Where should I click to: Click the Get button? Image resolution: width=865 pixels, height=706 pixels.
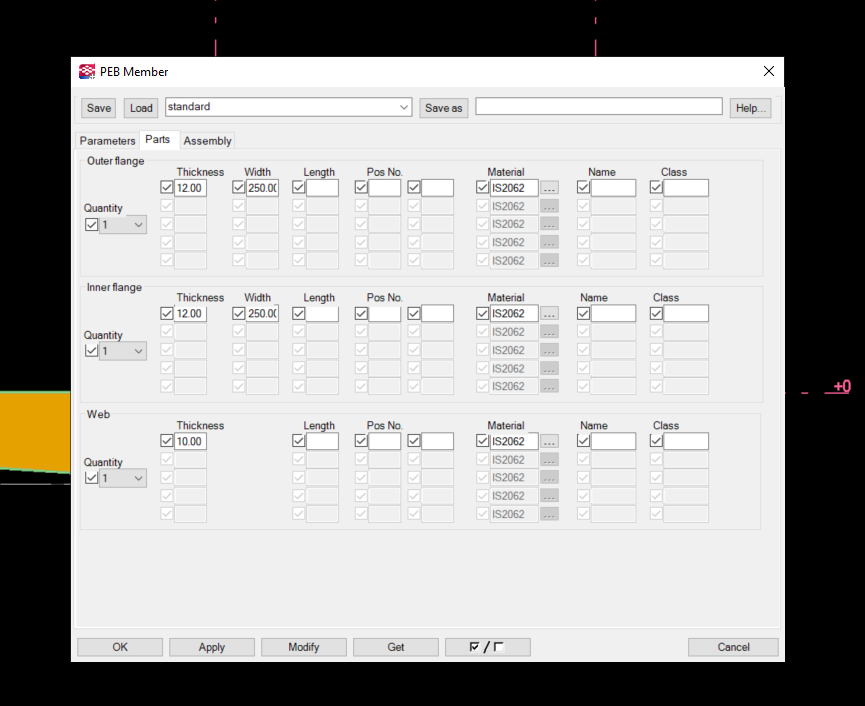[x=396, y=647]
